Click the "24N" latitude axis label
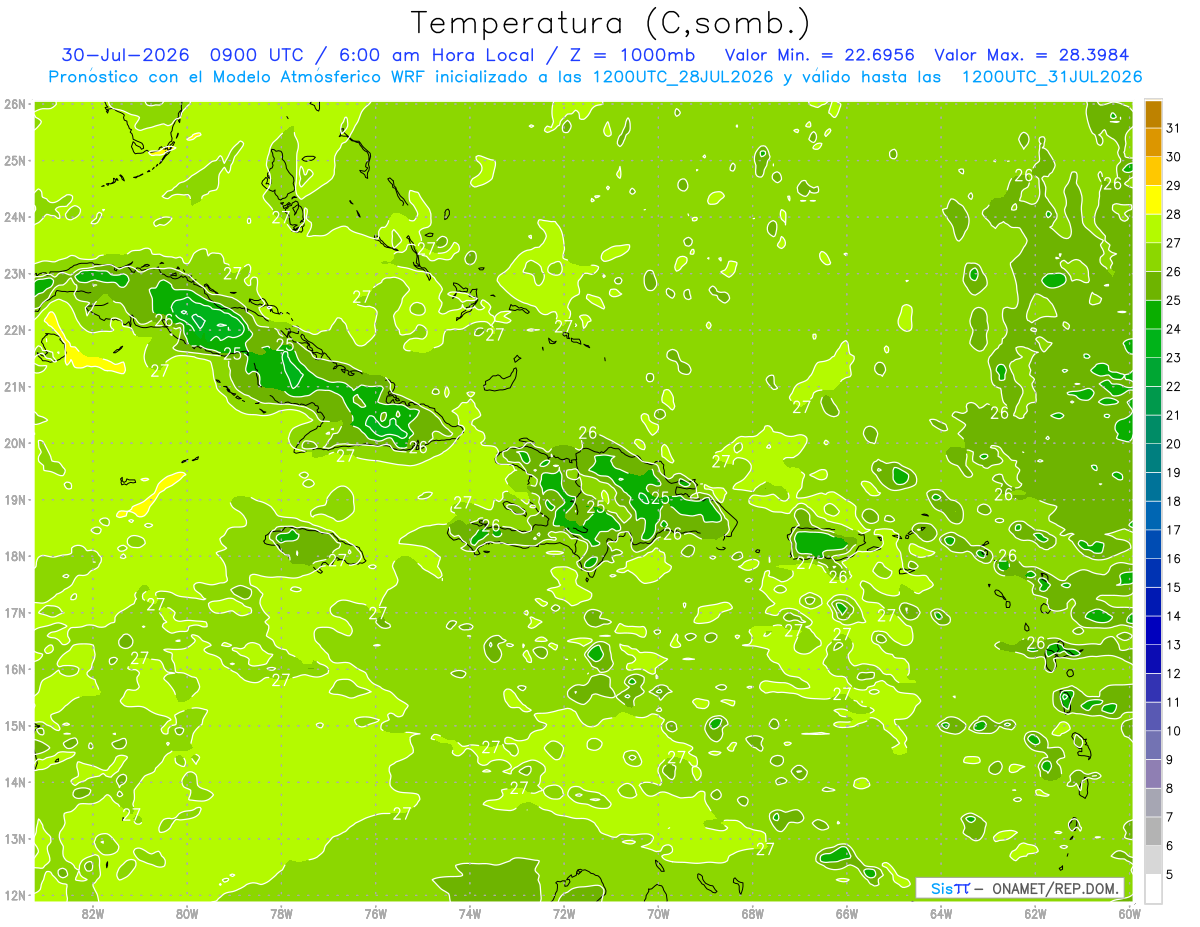This screenshot has width=1200, height=927. click(x=15, y=216)
